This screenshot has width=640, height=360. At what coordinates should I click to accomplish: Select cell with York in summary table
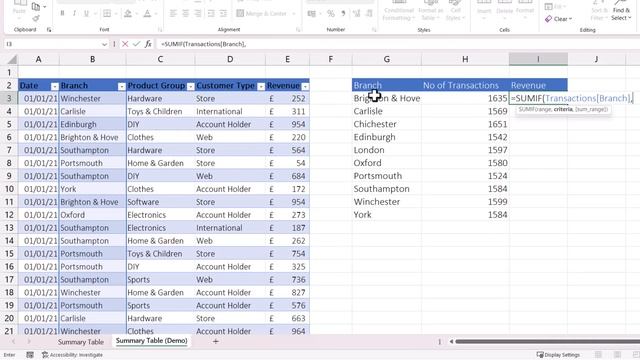tap(387, 215)
